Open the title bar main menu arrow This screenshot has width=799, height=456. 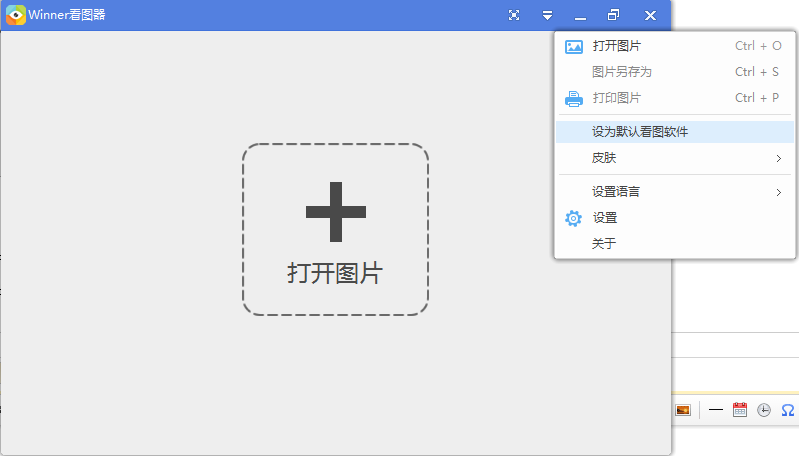tap(547, 15)
